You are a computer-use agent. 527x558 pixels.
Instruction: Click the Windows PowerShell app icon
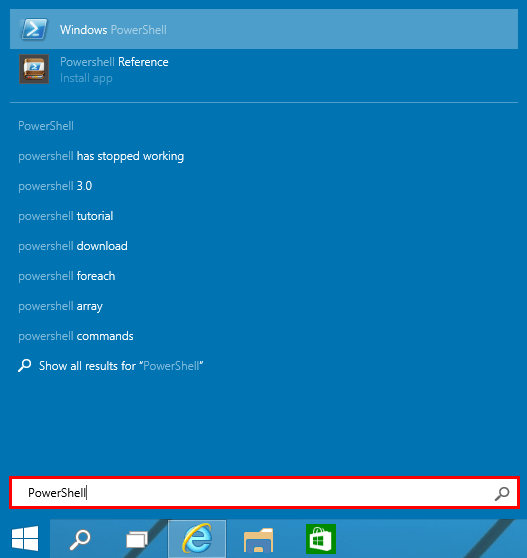[34, 29]
